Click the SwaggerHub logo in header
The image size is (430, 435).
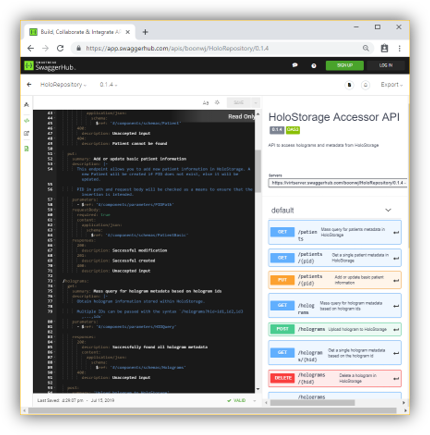point(50,66)
